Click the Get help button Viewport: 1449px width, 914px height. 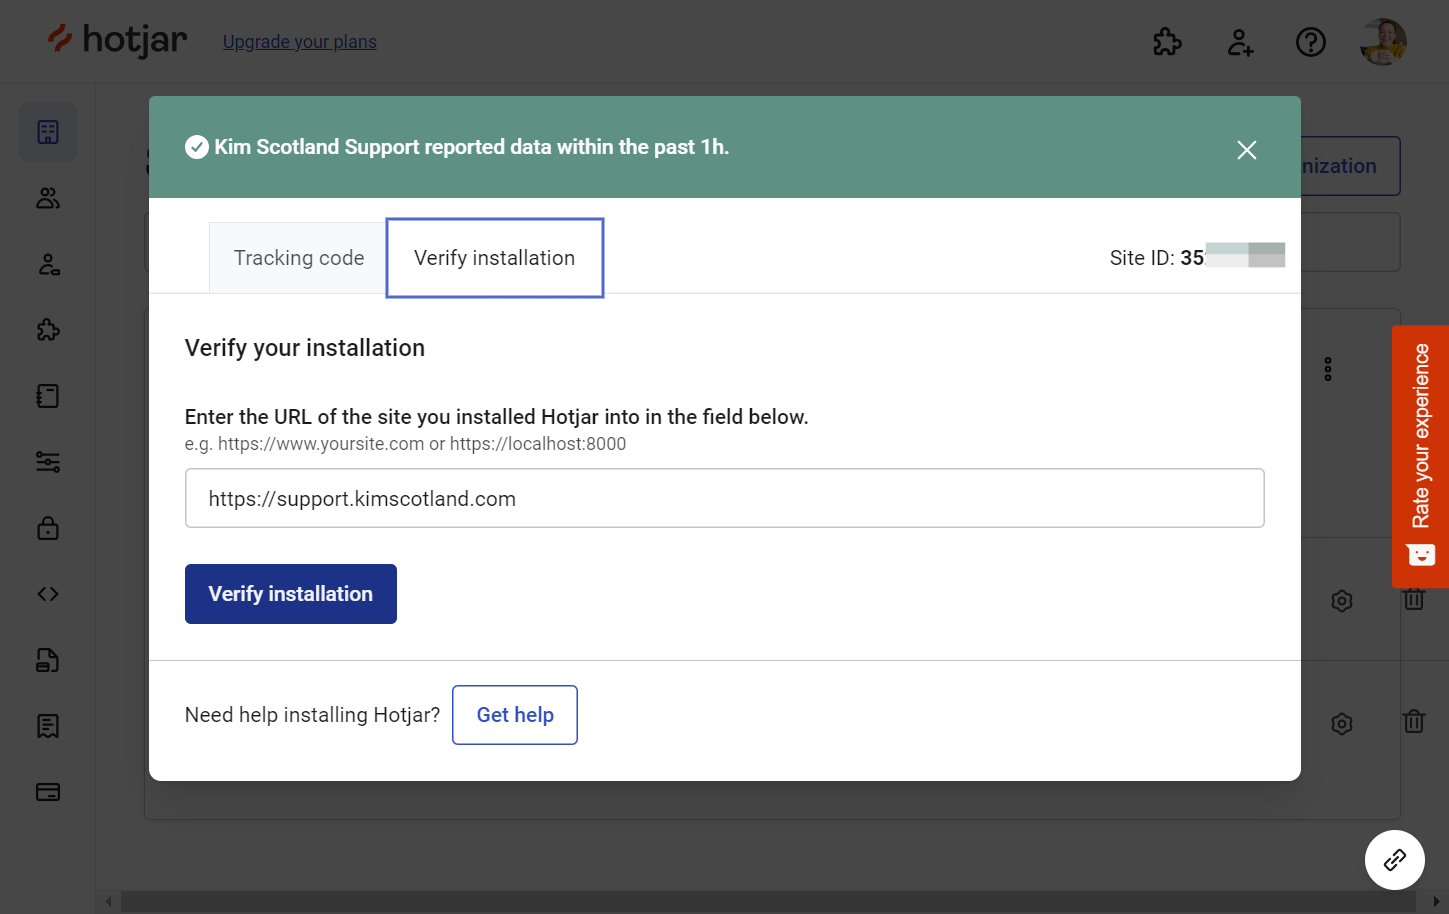click(x=515, y=715)
